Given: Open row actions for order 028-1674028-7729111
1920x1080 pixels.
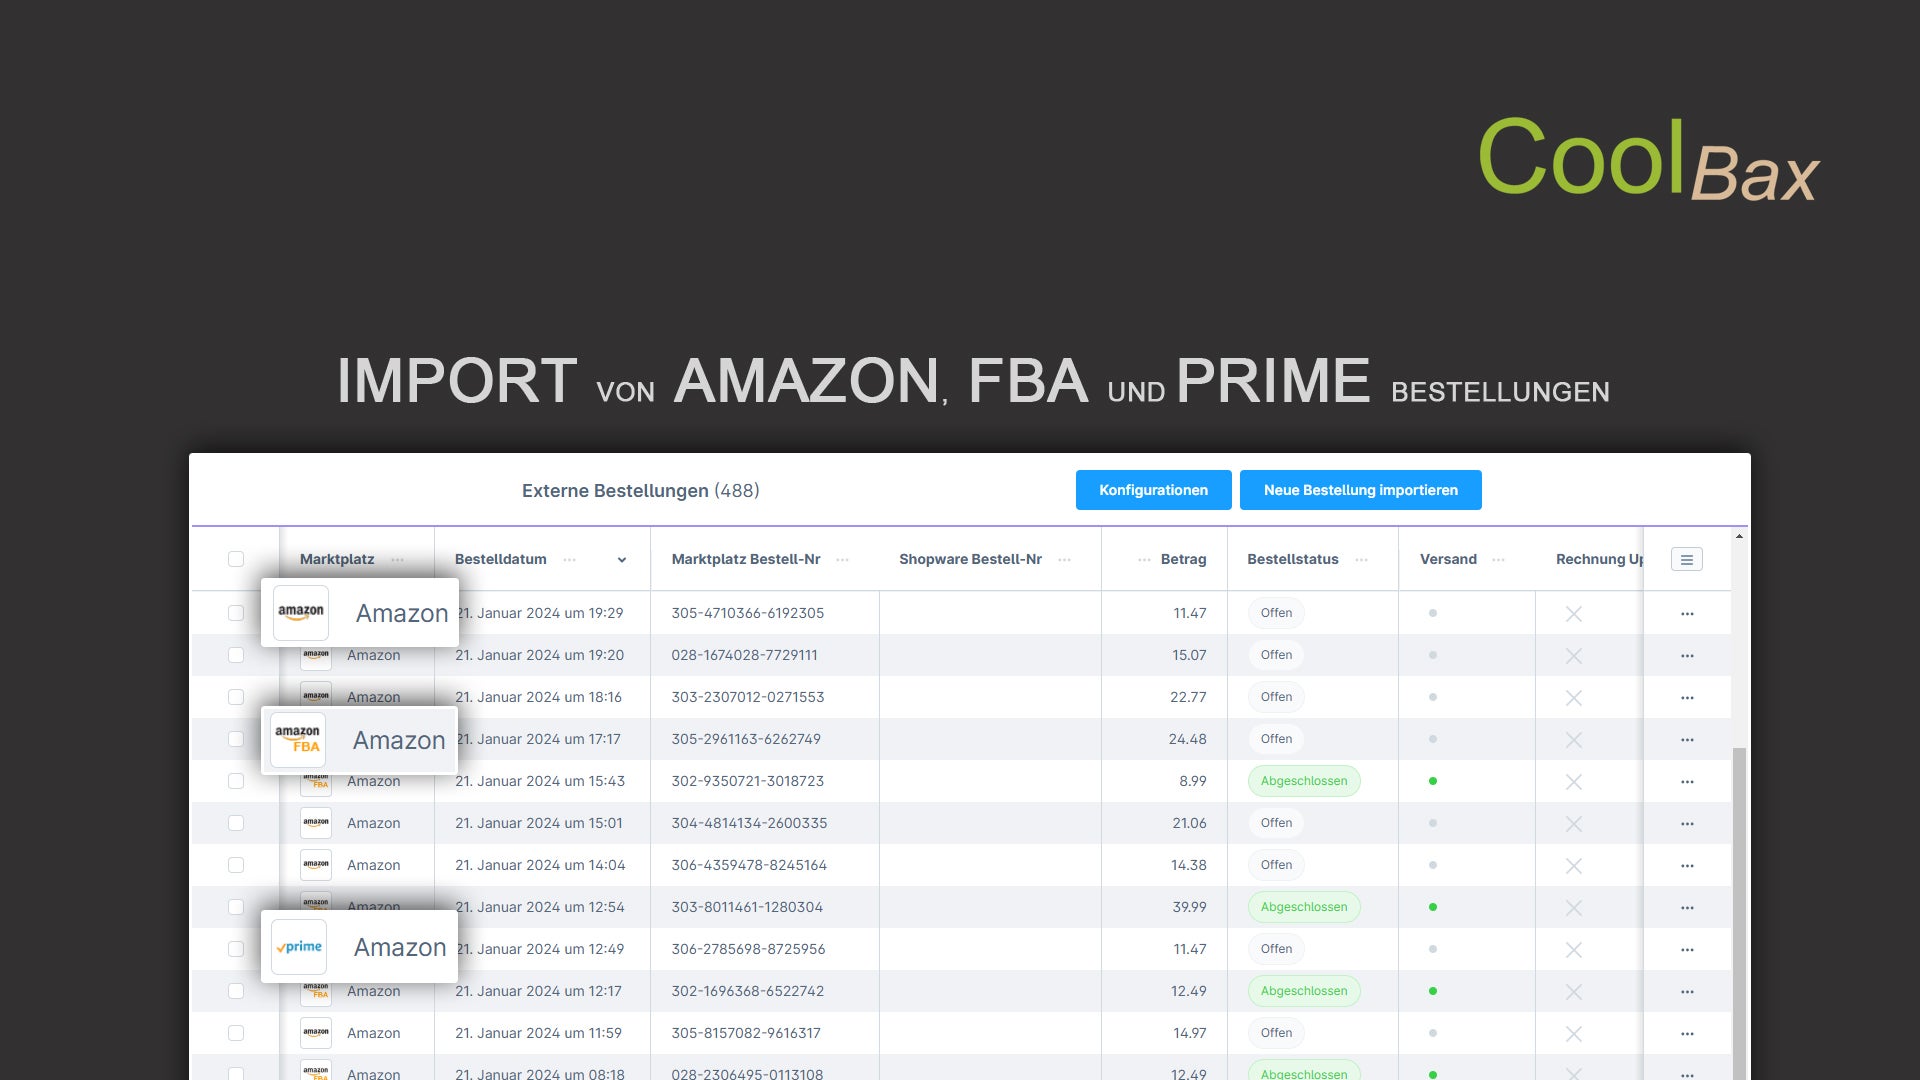Looking at the screenshot, I should (1687, 656).
